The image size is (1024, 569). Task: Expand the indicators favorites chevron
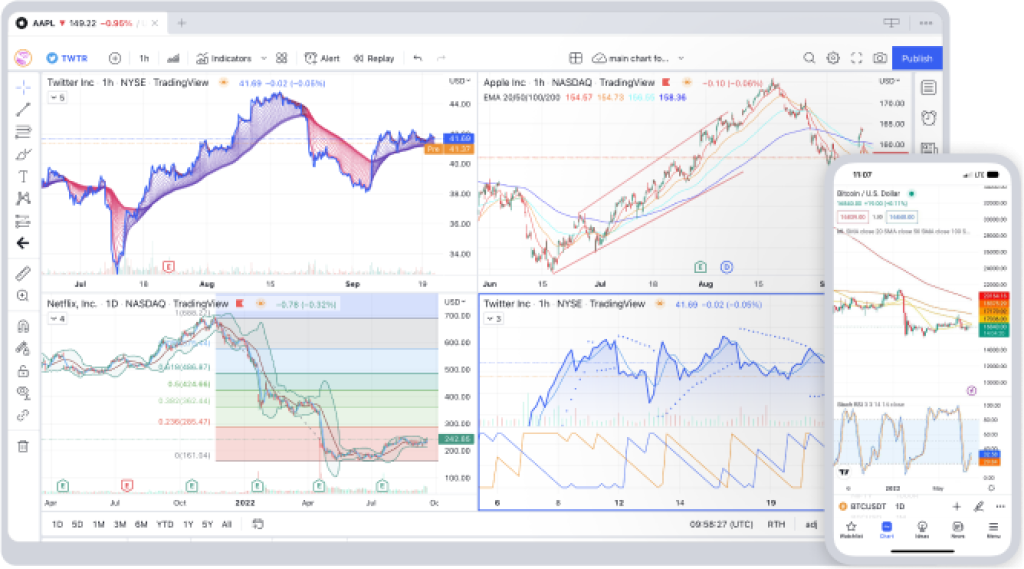(x=264, y=58)
